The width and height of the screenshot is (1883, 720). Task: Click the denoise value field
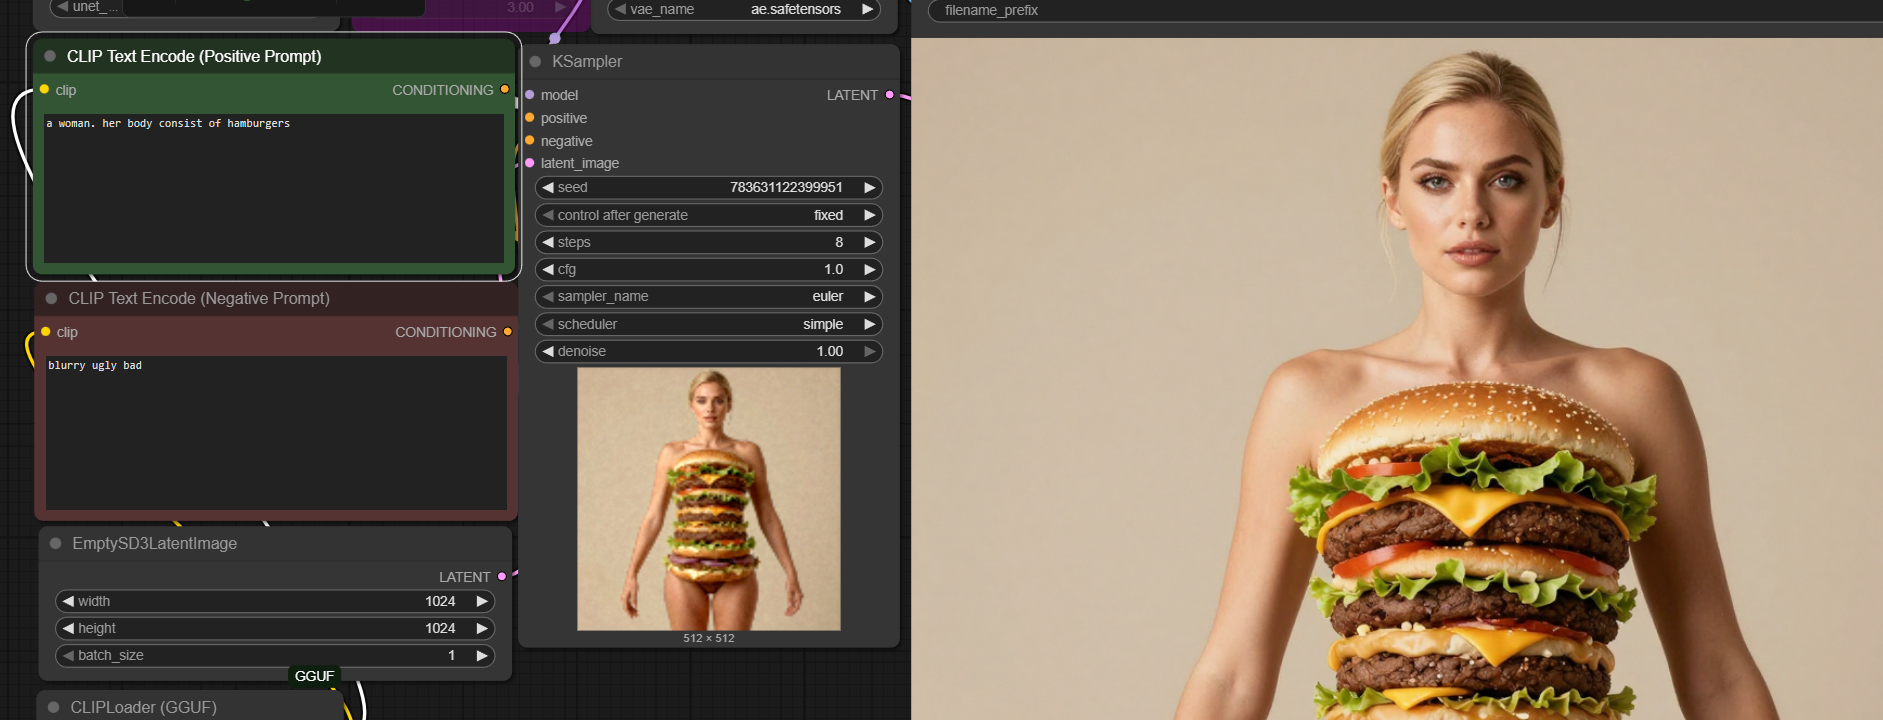pyautogui.click(x=709, y=351)
